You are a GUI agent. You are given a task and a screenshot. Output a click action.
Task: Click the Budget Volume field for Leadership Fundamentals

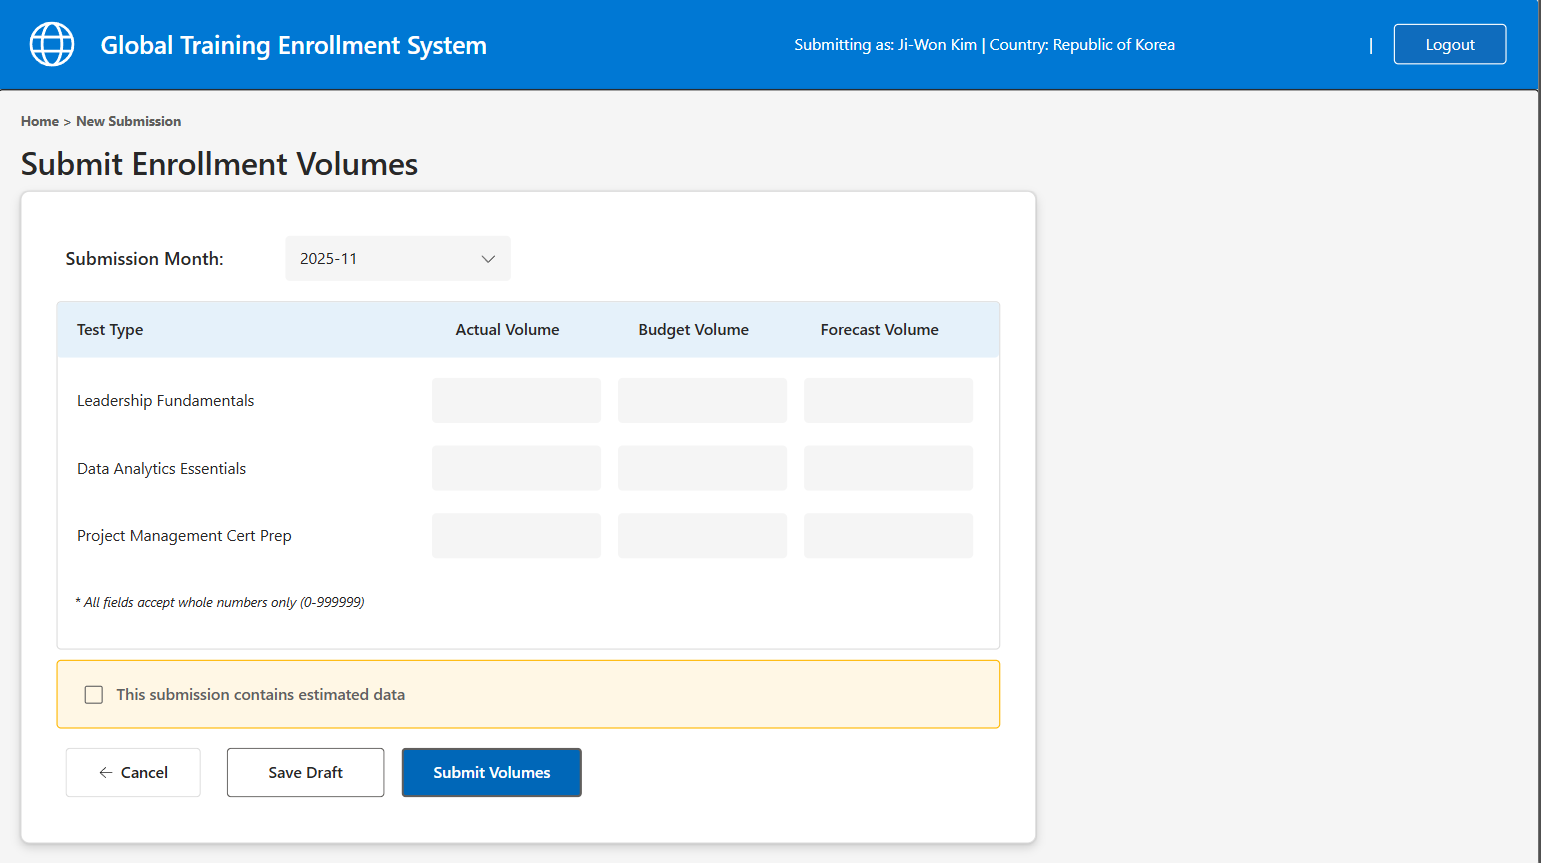click(x=702, y=400)
